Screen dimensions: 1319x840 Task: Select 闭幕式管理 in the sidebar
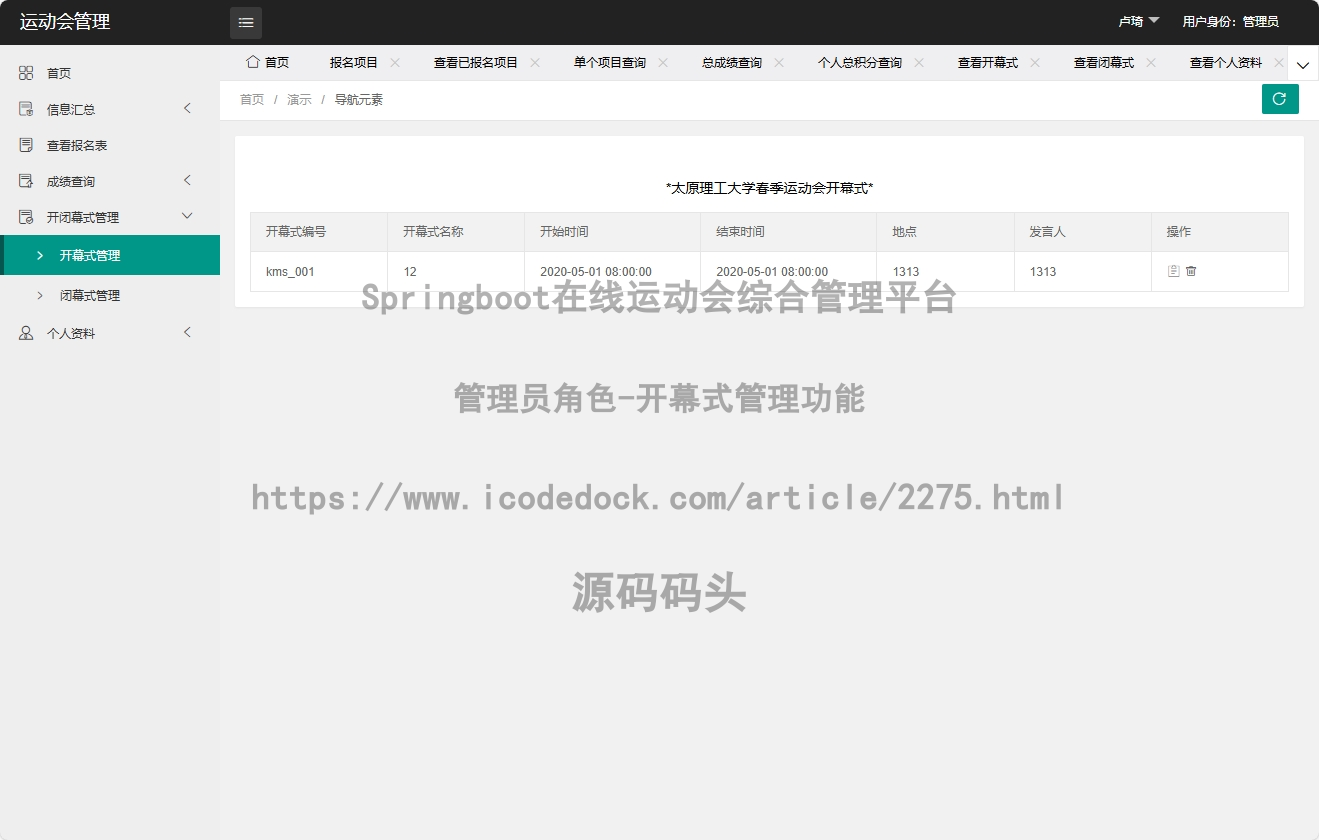[110, 295]
